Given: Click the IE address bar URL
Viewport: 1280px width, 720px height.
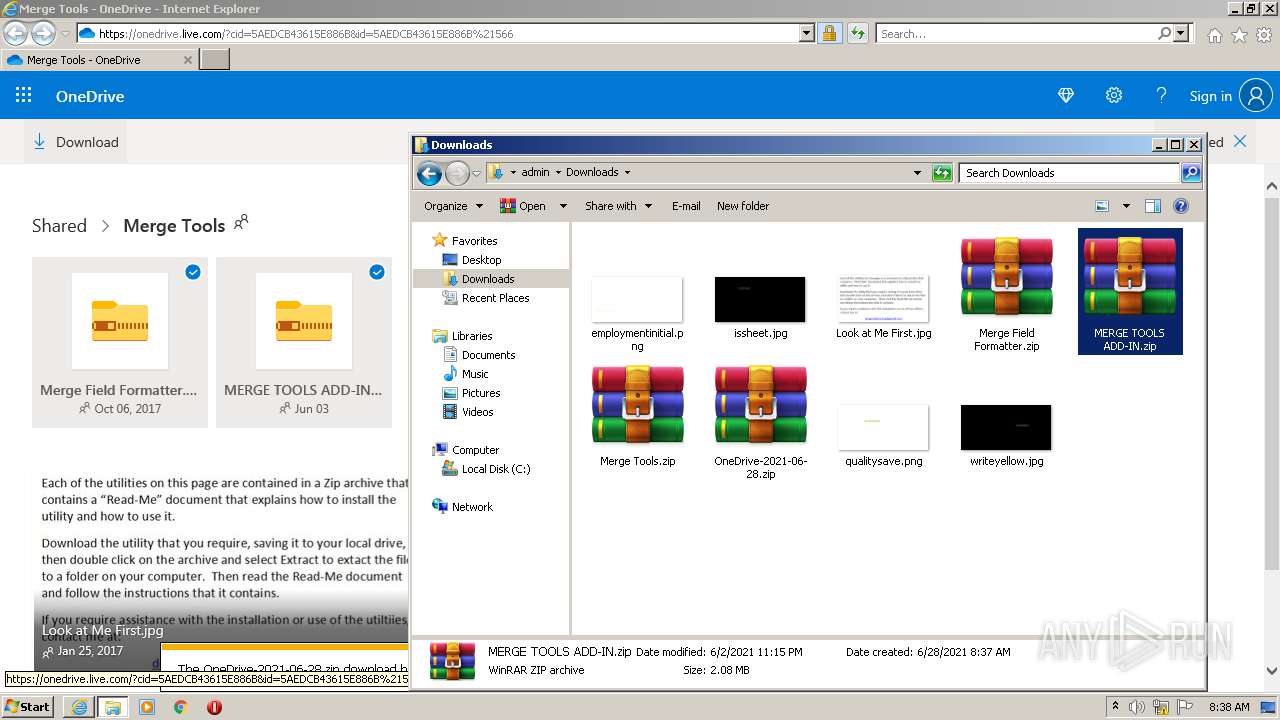Looking at the screenshot, I should pyautogui.click(x=306, y=33).
